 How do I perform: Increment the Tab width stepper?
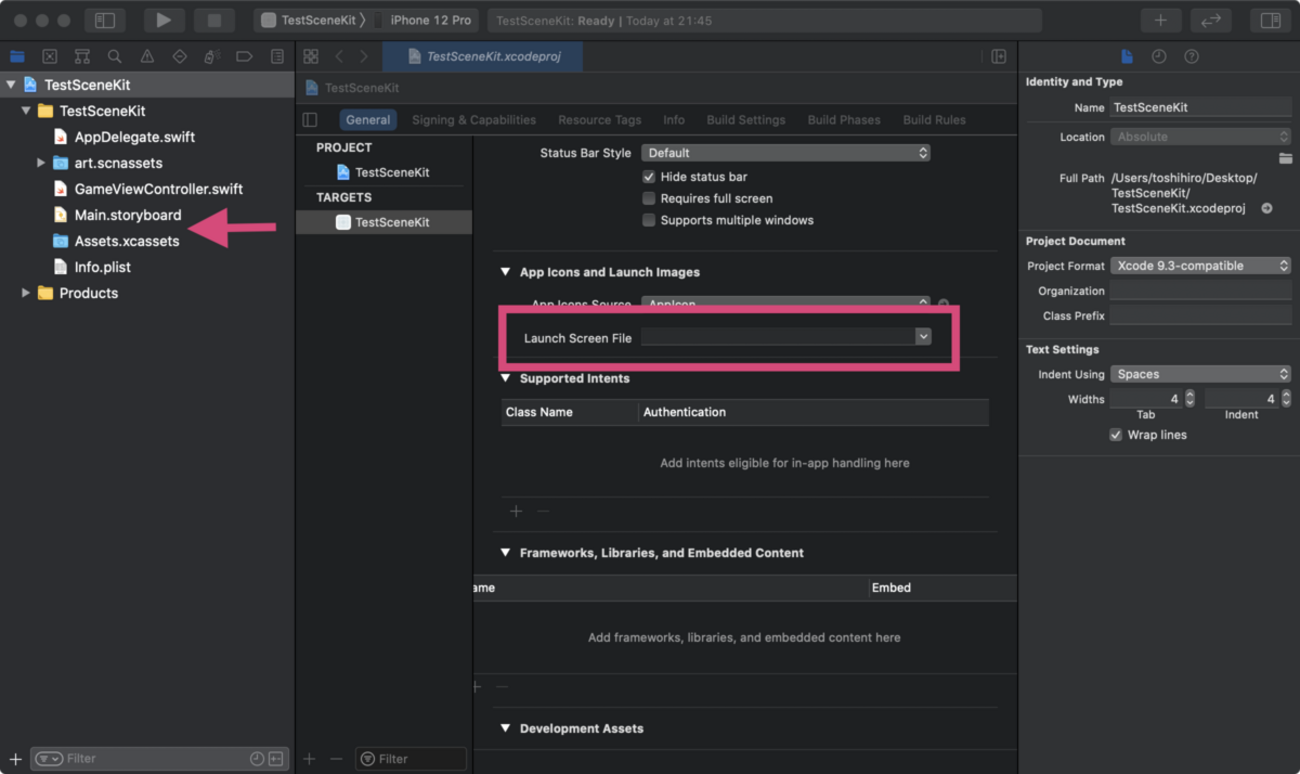tap(1190, 395)
